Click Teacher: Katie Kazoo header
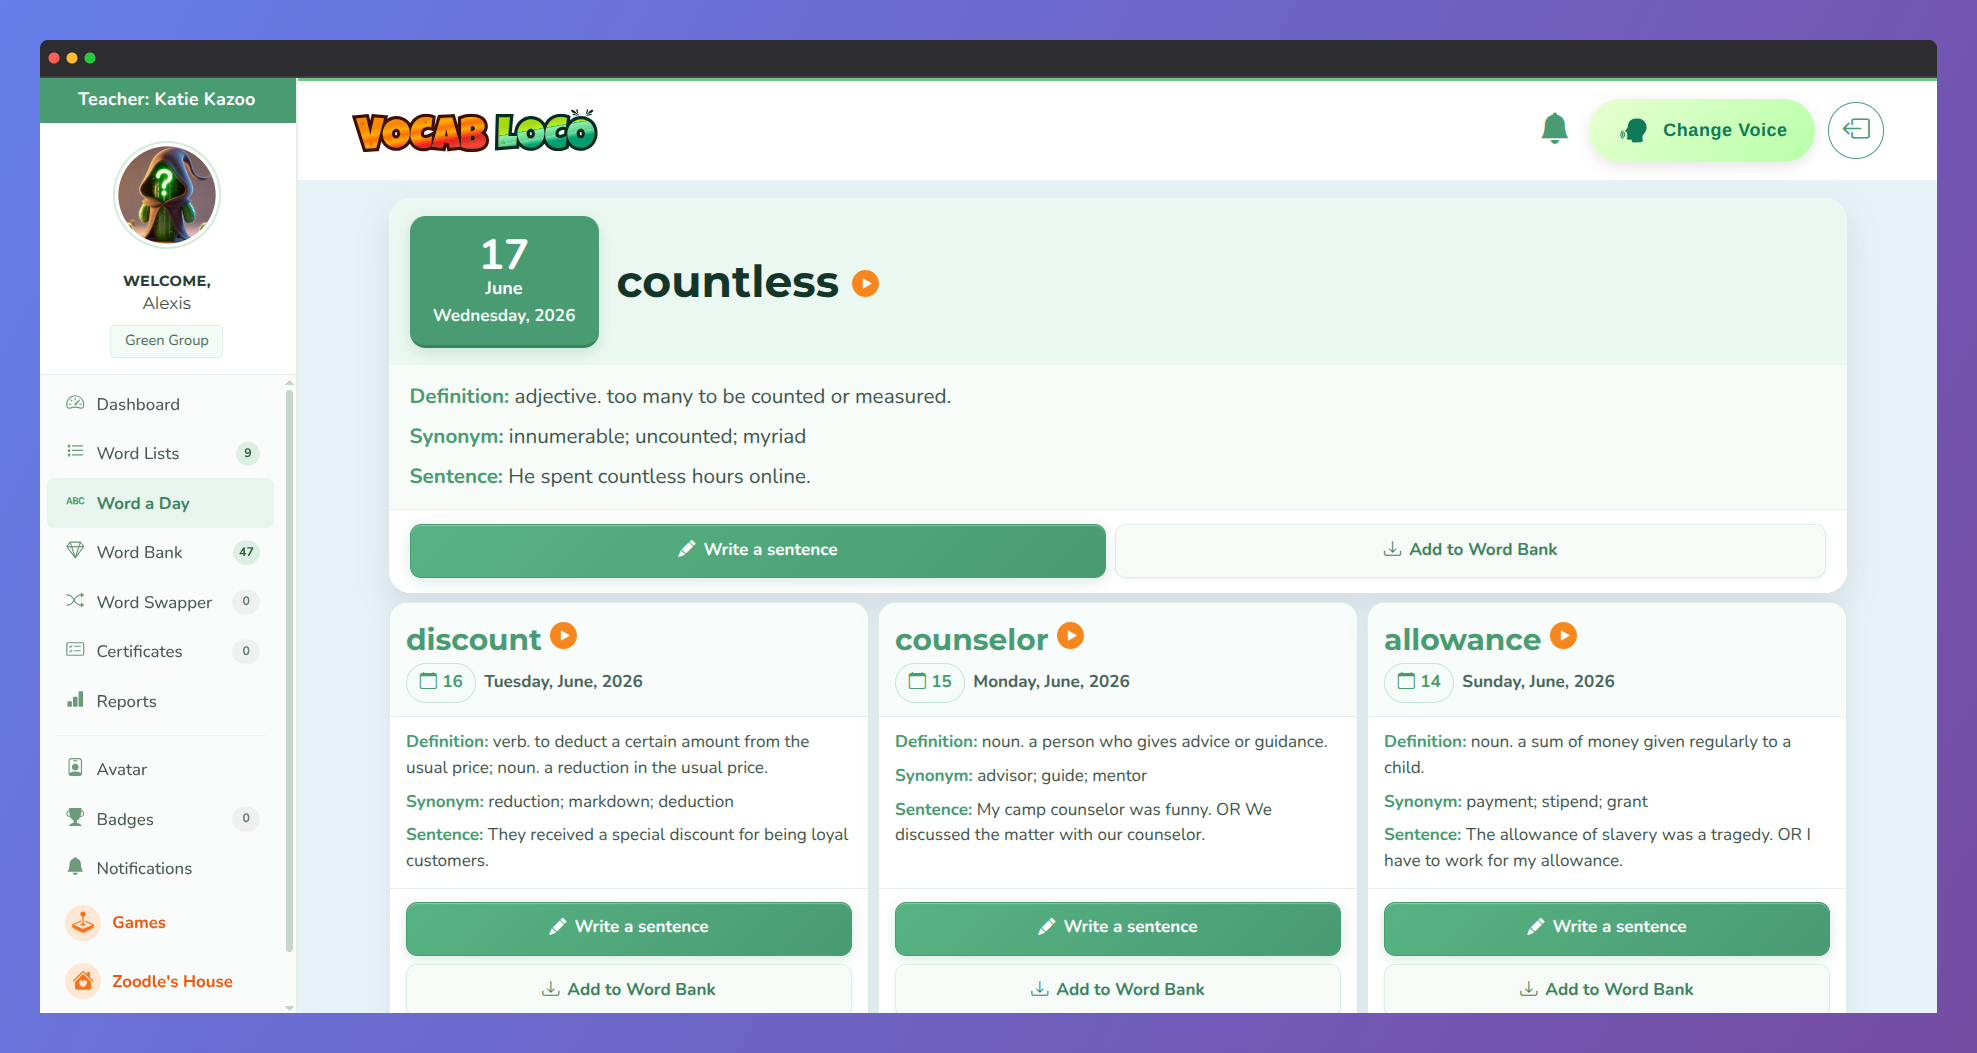The height and width of the screenshot is (1053, 1977). pyautogui.click(x=167, y=100)
